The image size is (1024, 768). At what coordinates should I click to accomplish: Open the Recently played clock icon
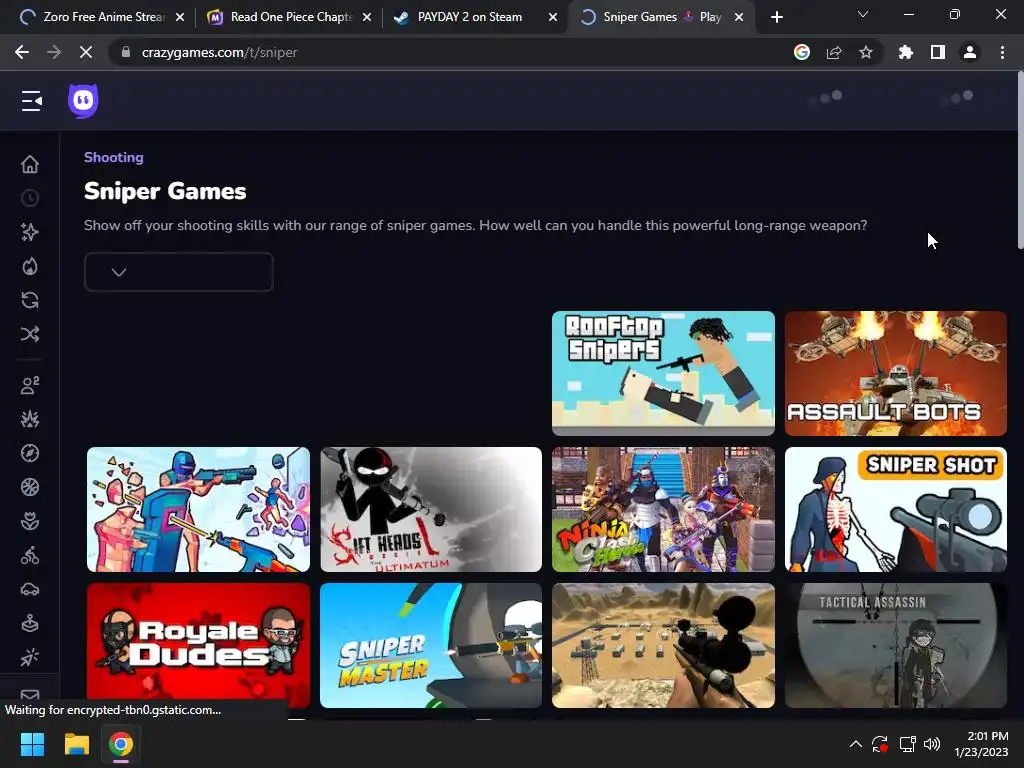(29, 198)
